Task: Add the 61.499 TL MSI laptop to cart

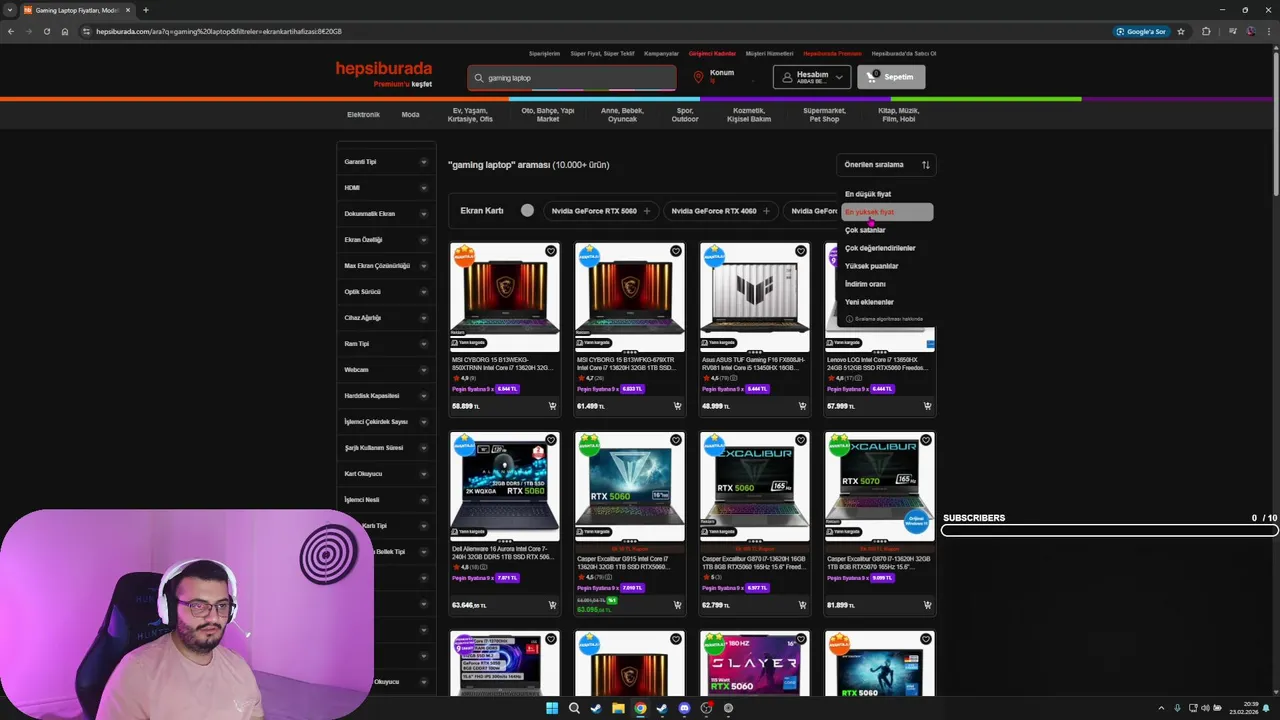Action: pyautogui.click(x=677, y=406)
